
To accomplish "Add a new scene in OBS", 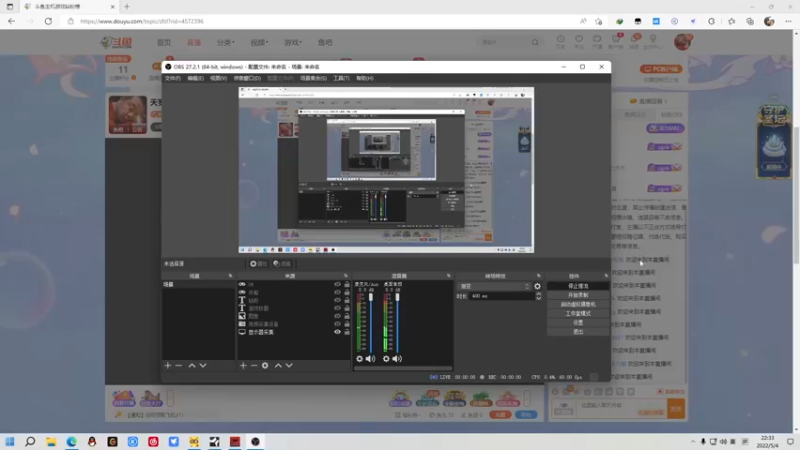I will 167,365.
